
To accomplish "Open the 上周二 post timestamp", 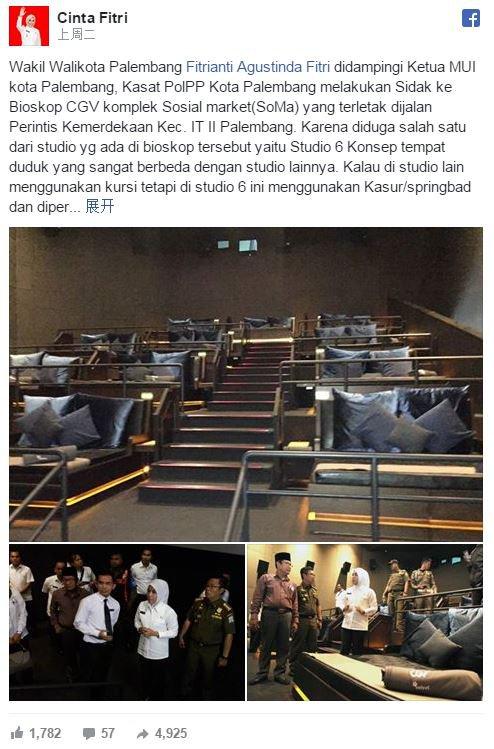I will point(76,34).
